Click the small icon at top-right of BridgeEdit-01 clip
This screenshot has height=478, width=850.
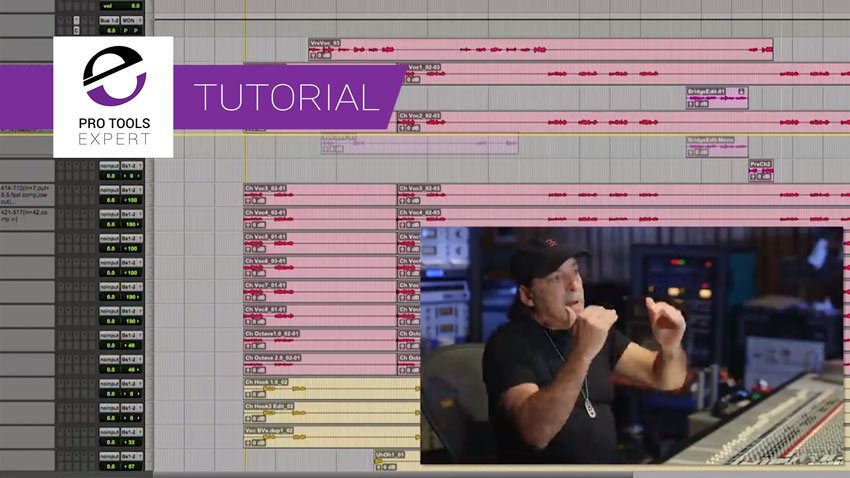[742, 92]
